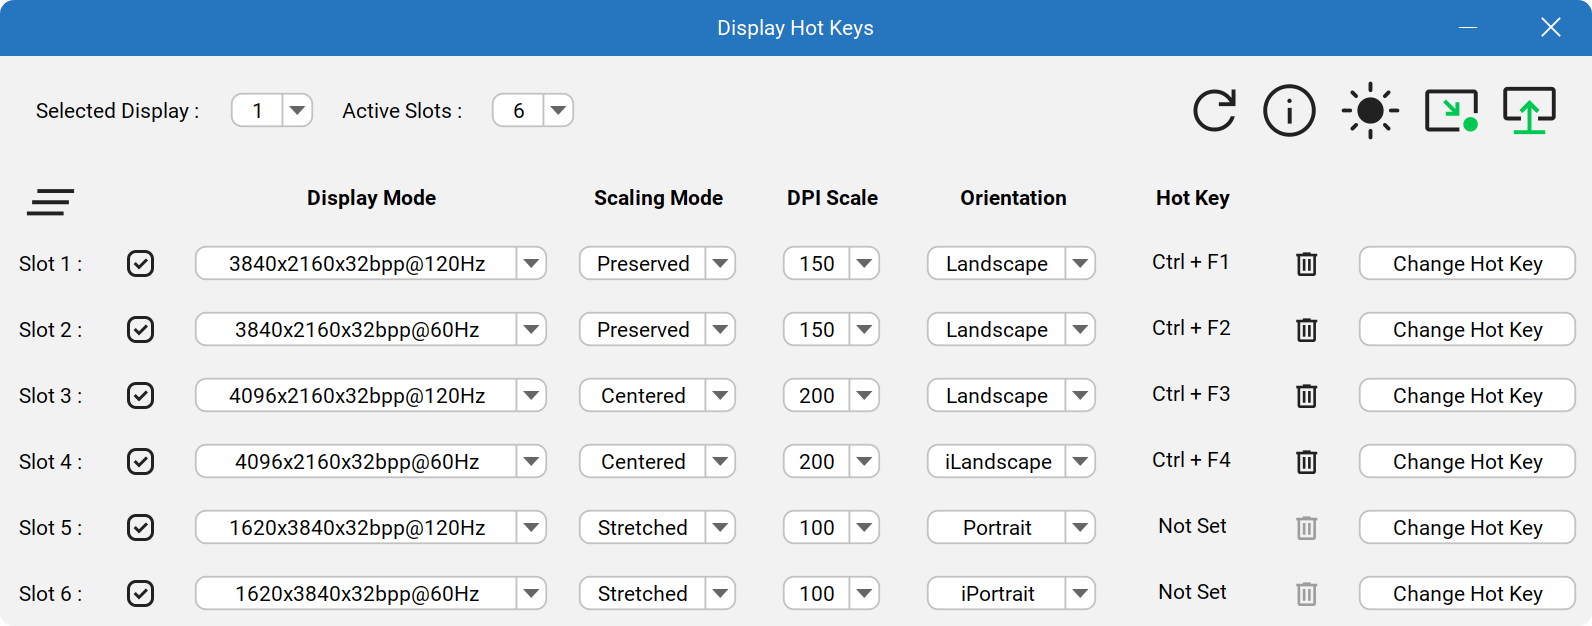Expand Slot 2 display mode 3840x2160x32bpp@60Hz
The height and width of the screenshot is (626, 1592).
(371, 330)
